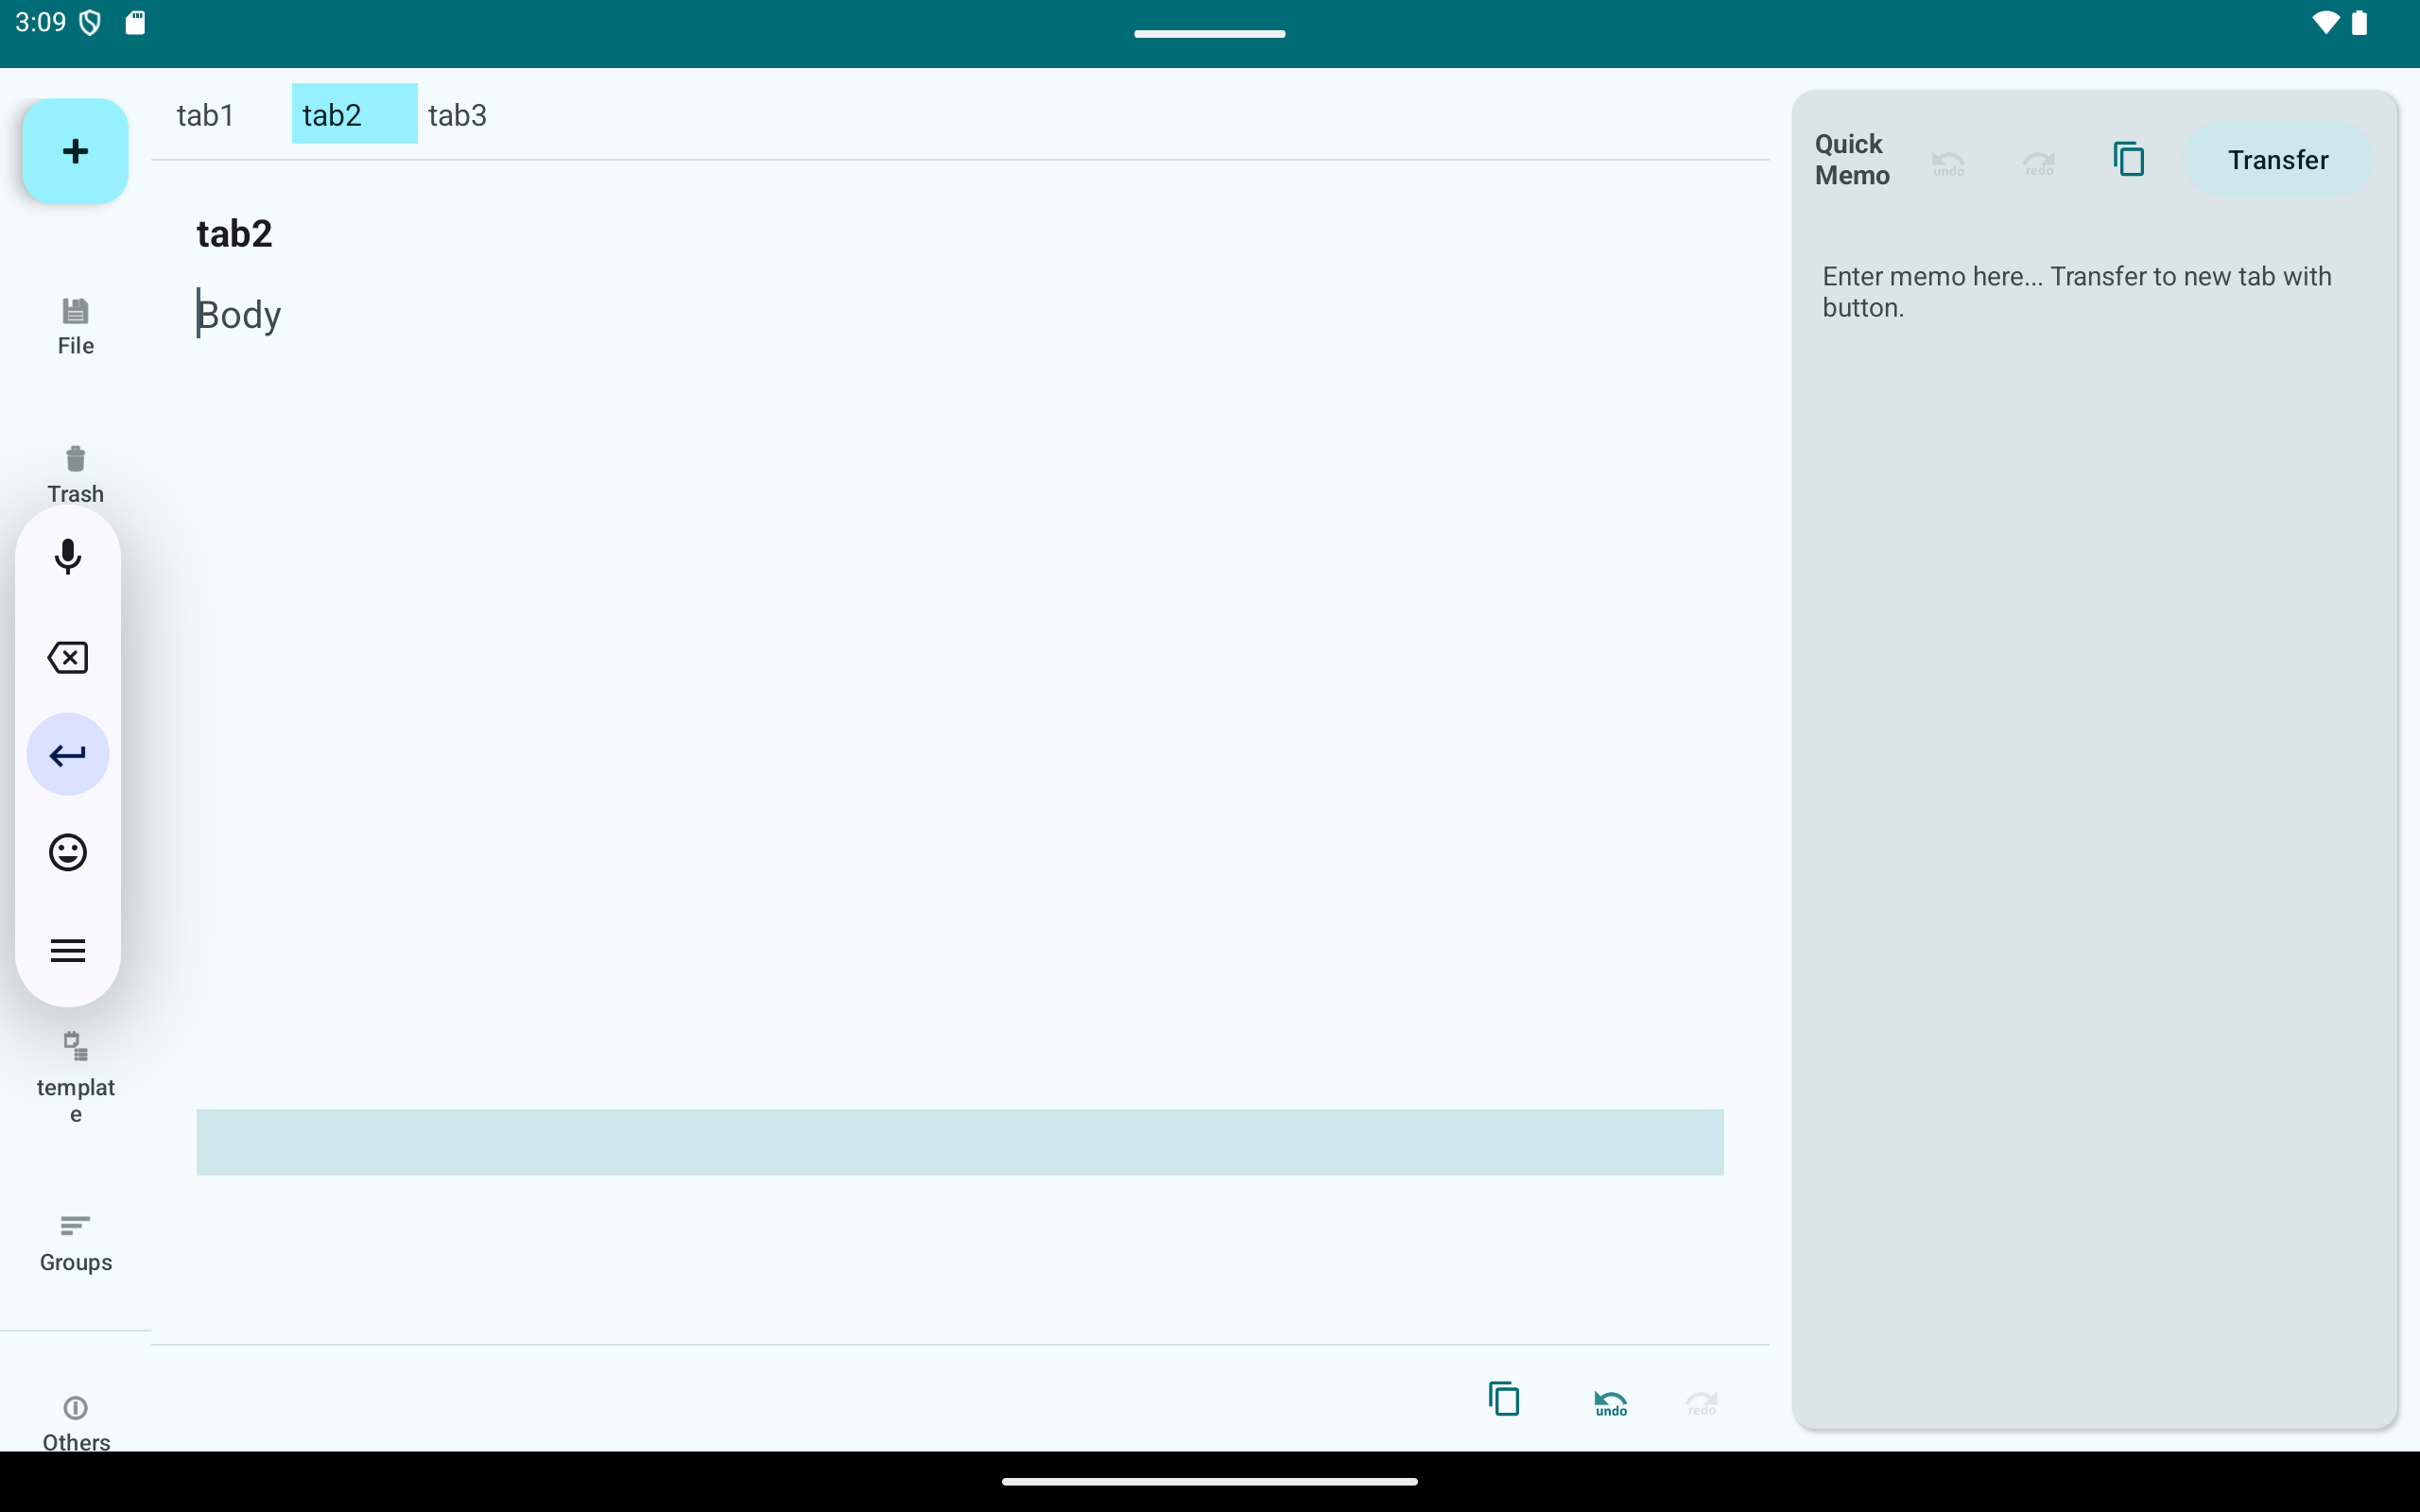
Task: Tap the plus button to add new tab
Action: pyautogui.click(x=75, y=151)
